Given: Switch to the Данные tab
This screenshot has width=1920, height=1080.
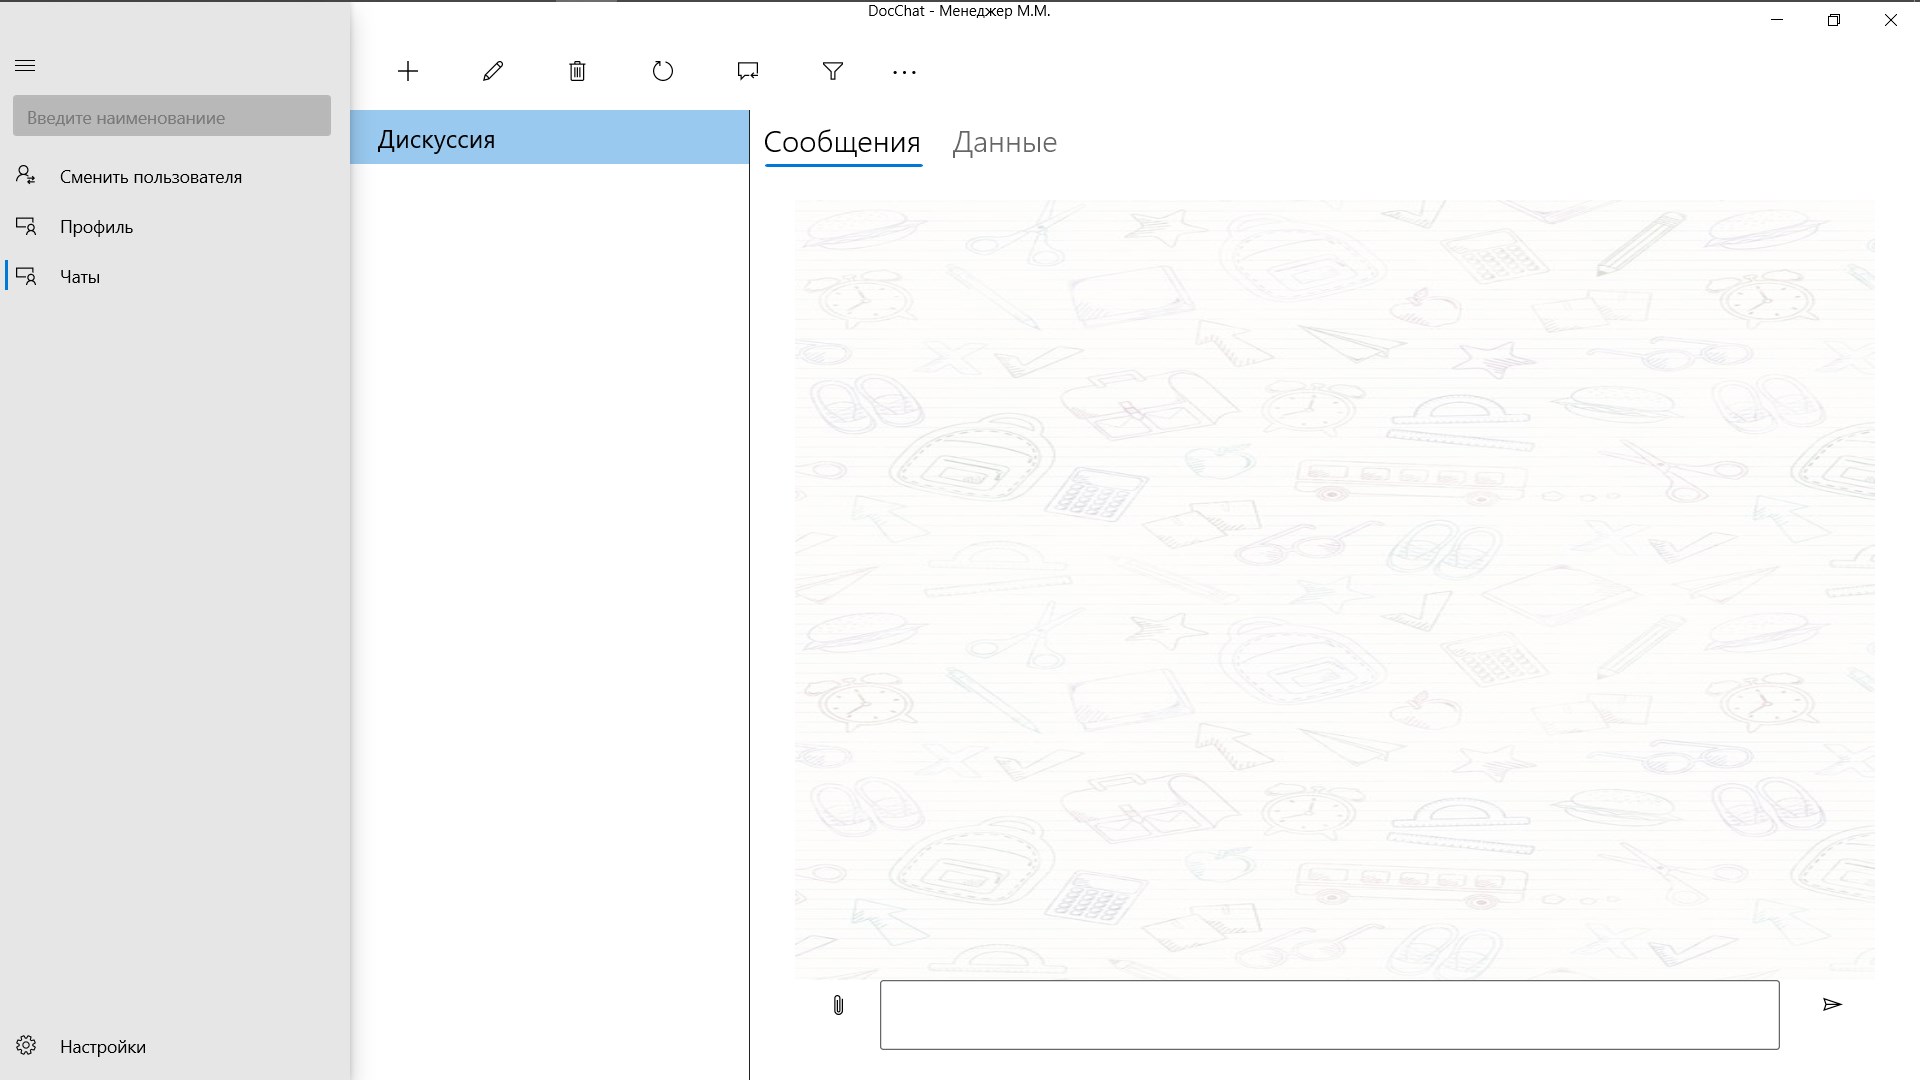Looking at the screenshot, I should [x=1004, y=142].
